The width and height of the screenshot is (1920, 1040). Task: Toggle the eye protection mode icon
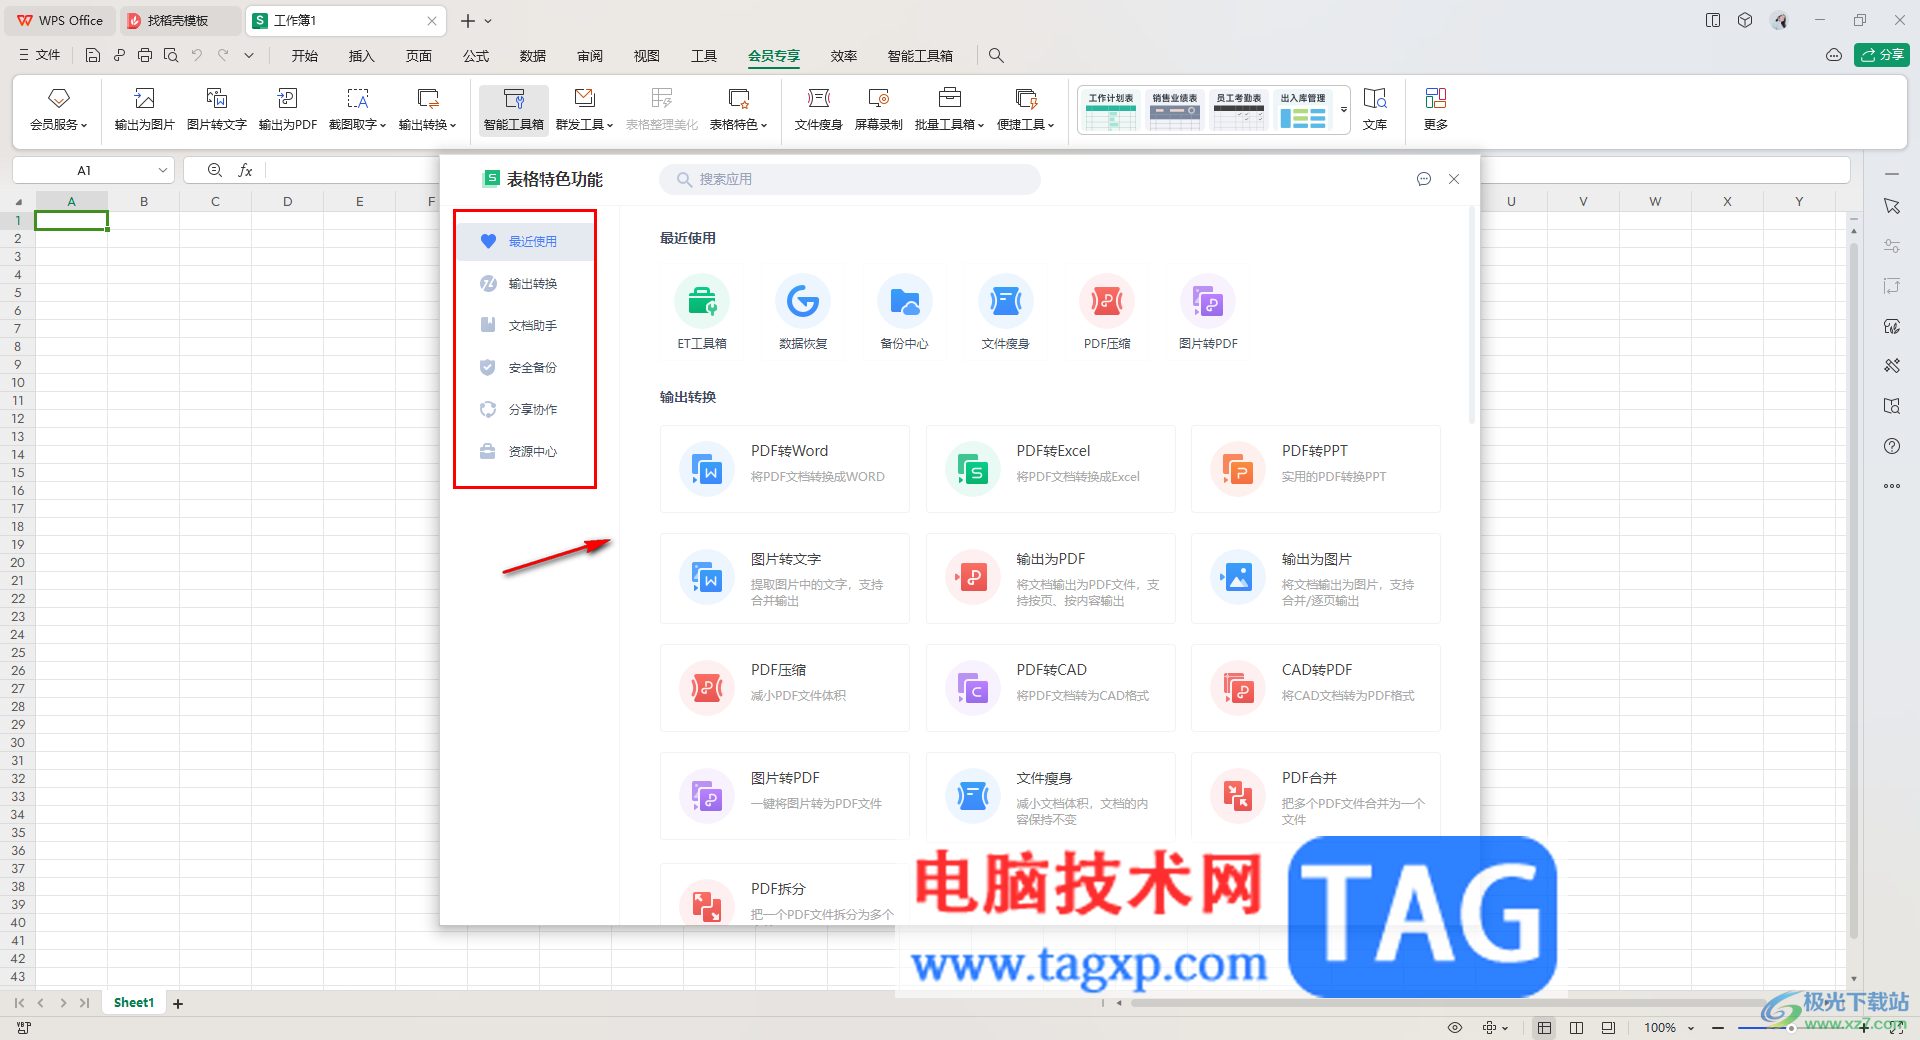(1455, 1028)
